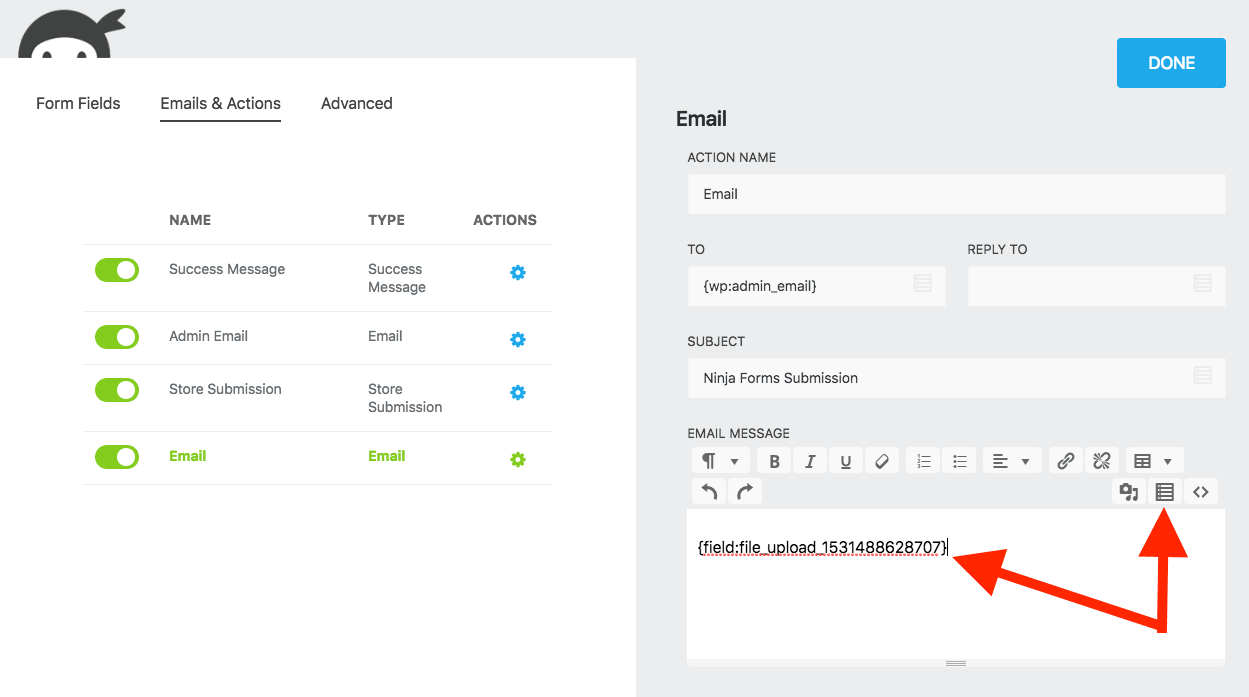Image resolution: width=1249 pixels, height=697 pixels.
Task: Toggle the Email action off
Action: (x=117, y=457)
